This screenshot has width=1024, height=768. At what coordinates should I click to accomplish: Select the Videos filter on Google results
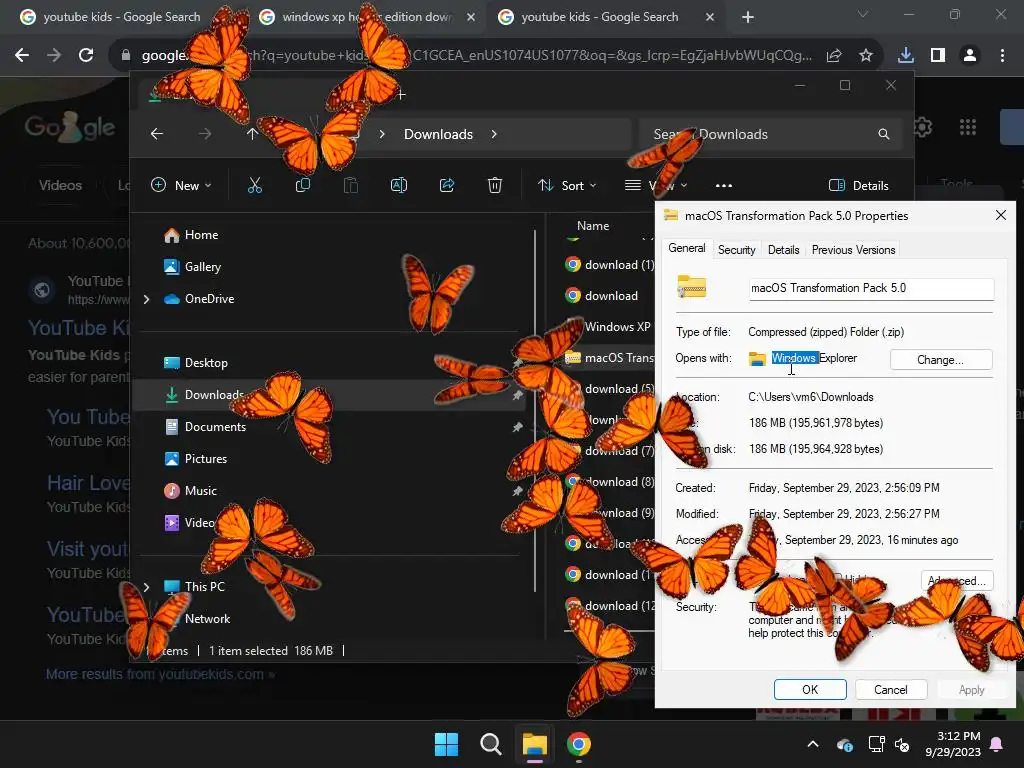pyautogui.click(x=60, y=185)
